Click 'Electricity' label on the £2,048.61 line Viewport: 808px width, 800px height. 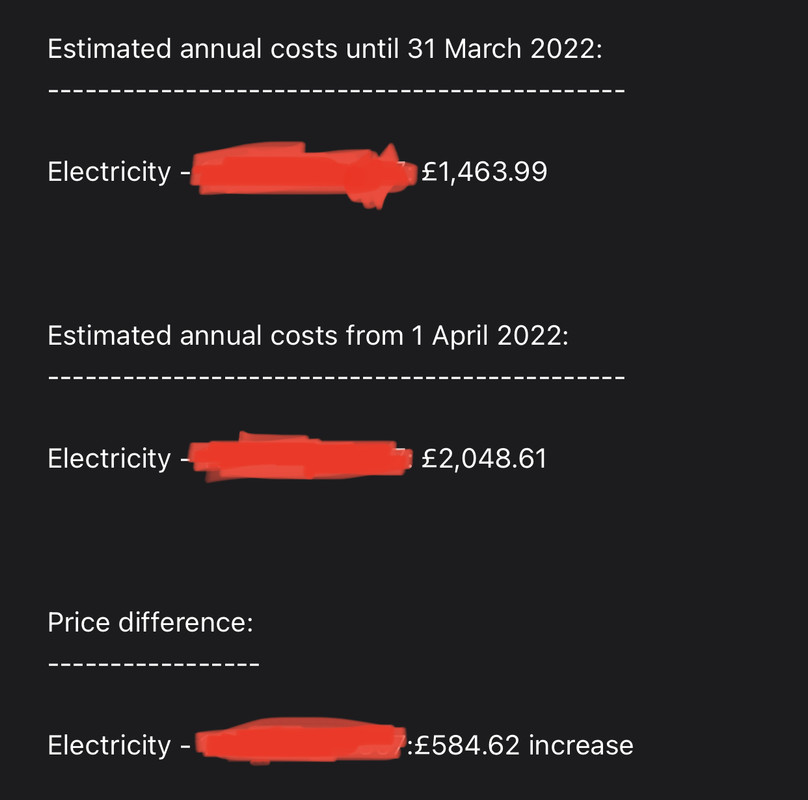(x=109, y=458)
